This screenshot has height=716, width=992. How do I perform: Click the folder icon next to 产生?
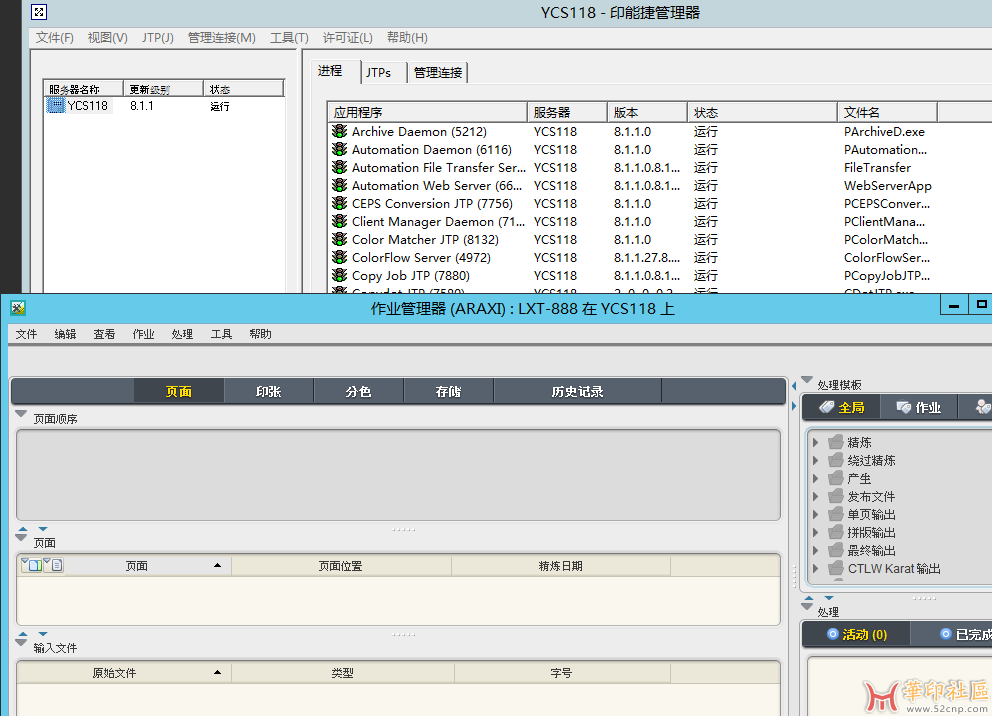pos(836,478)
